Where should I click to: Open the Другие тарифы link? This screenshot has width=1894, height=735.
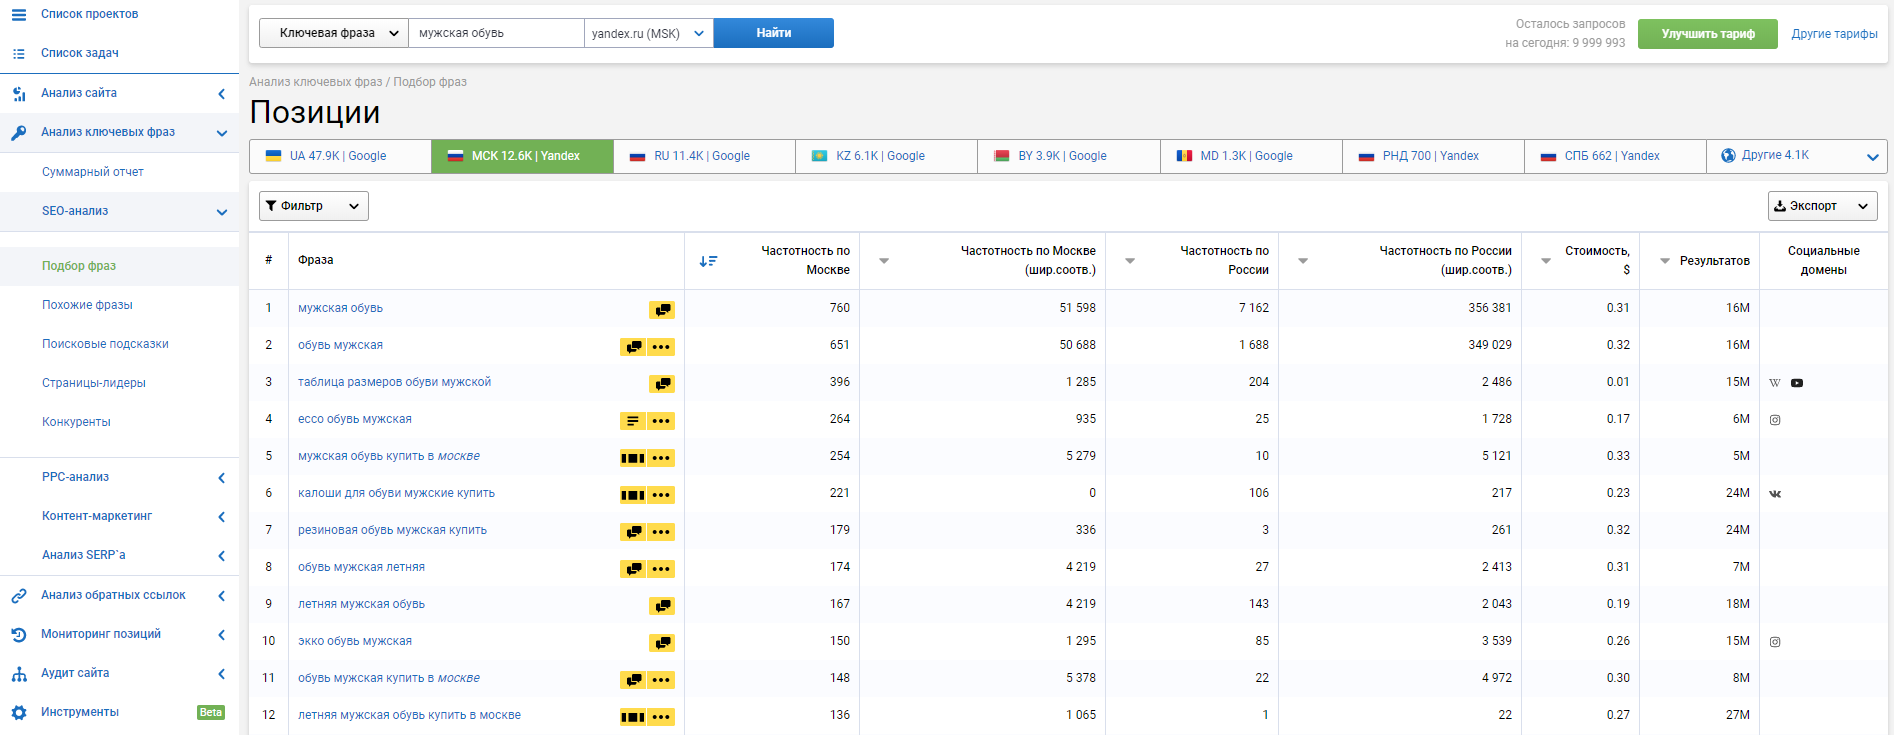pyautogui.click(x=1834, y=34)
